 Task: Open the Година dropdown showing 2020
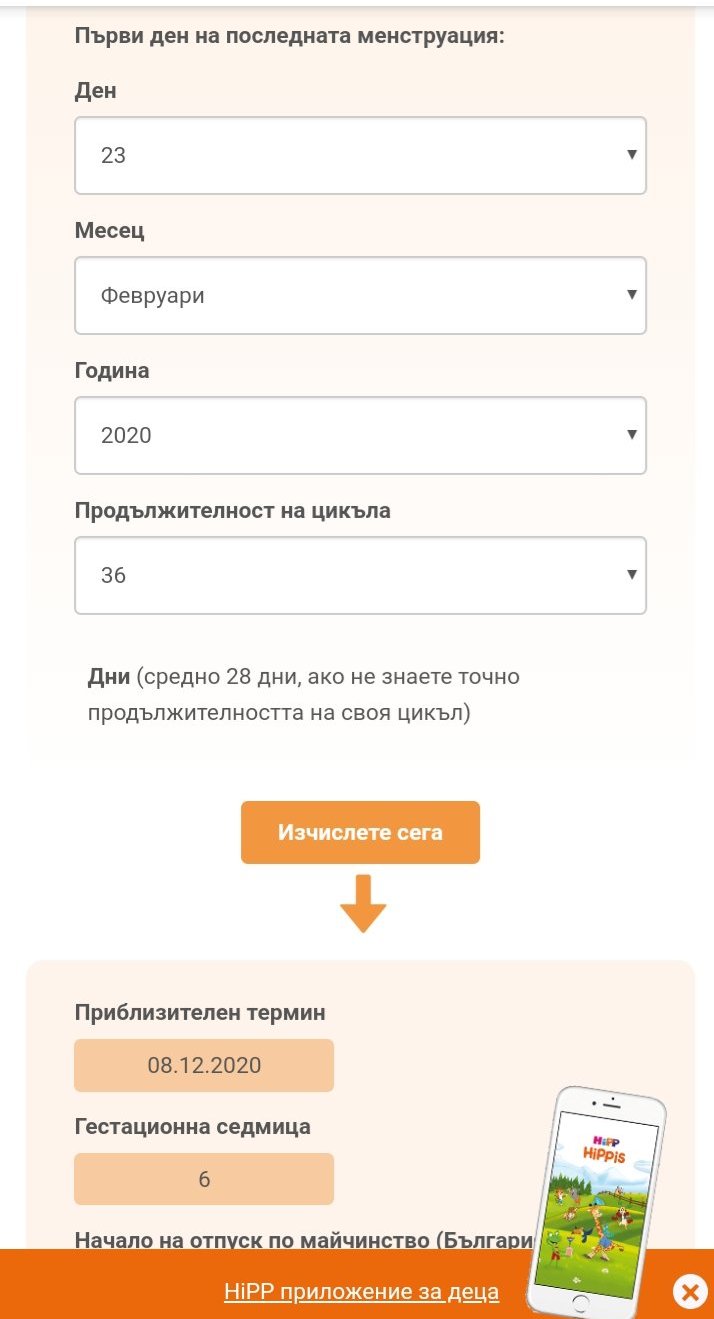tap(360, 435)
